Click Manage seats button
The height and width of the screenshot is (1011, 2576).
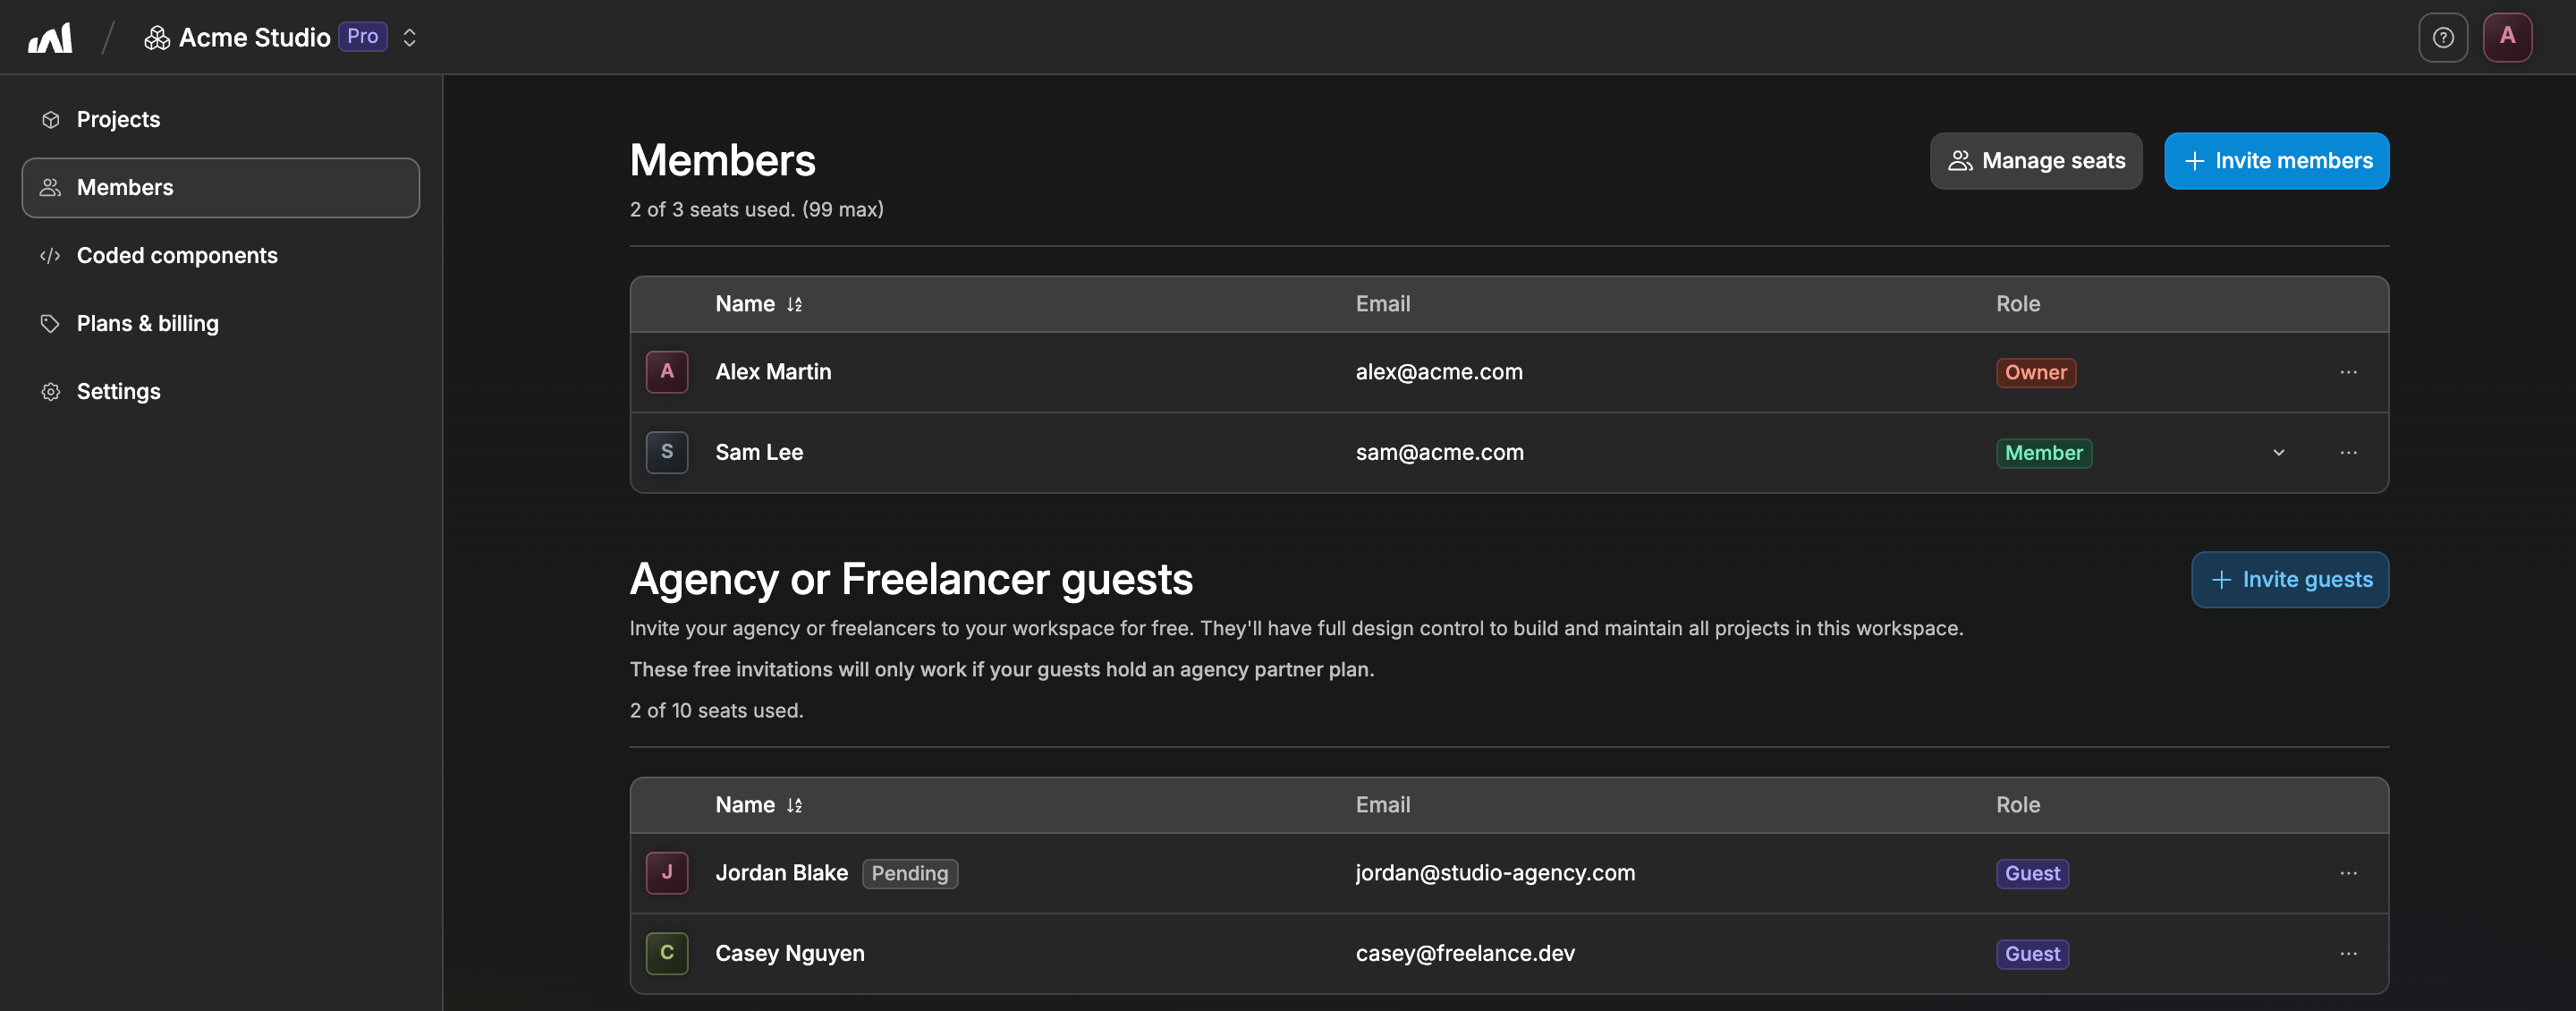click(x=2036, y=161)
